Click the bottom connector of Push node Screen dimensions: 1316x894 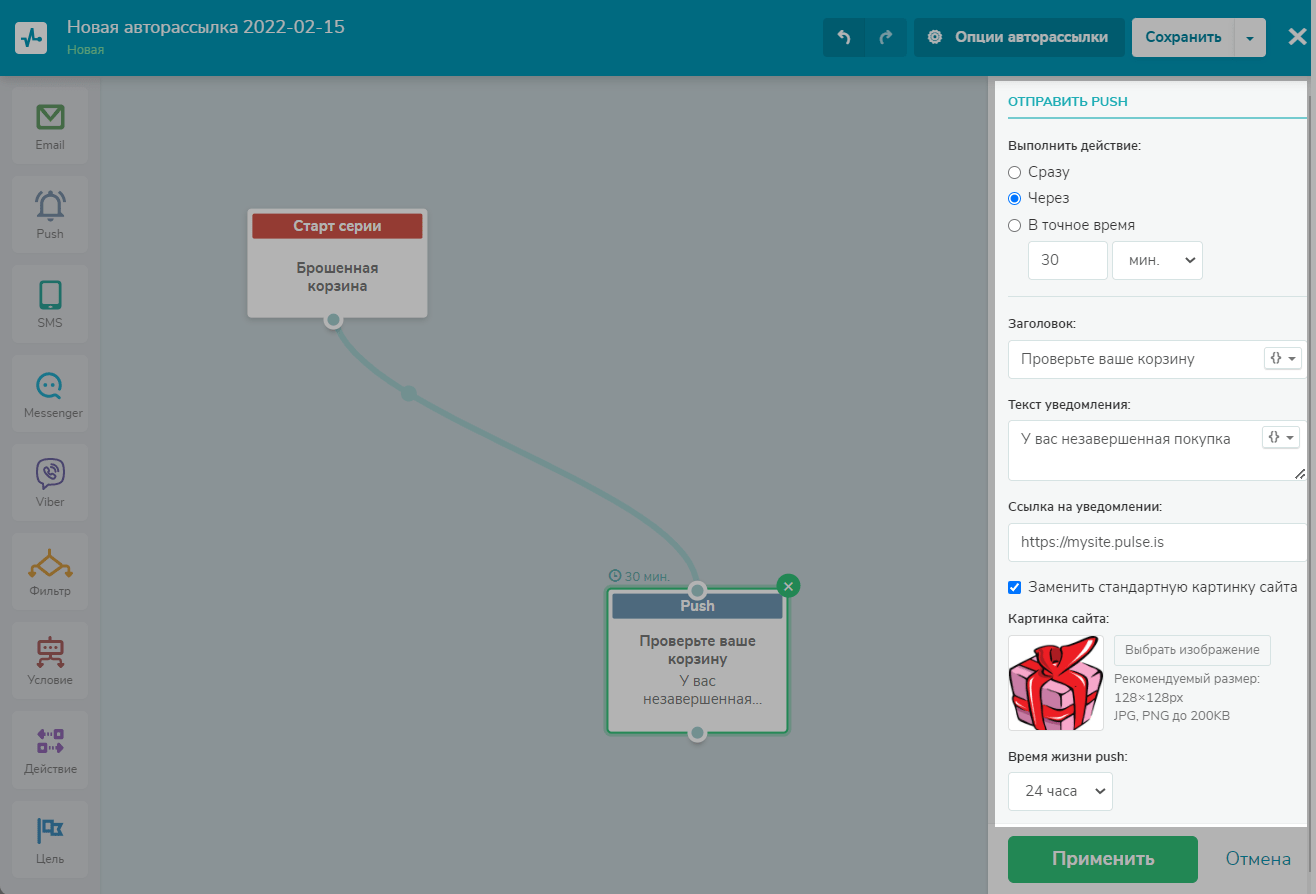[x=698, y=733]
